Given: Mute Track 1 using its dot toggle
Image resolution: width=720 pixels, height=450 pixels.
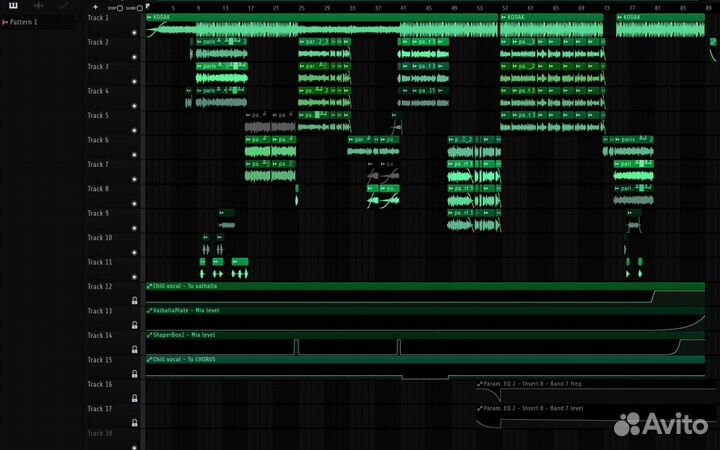Looking at the screenshot, I should pyautogui.click(x=135, y=32).
